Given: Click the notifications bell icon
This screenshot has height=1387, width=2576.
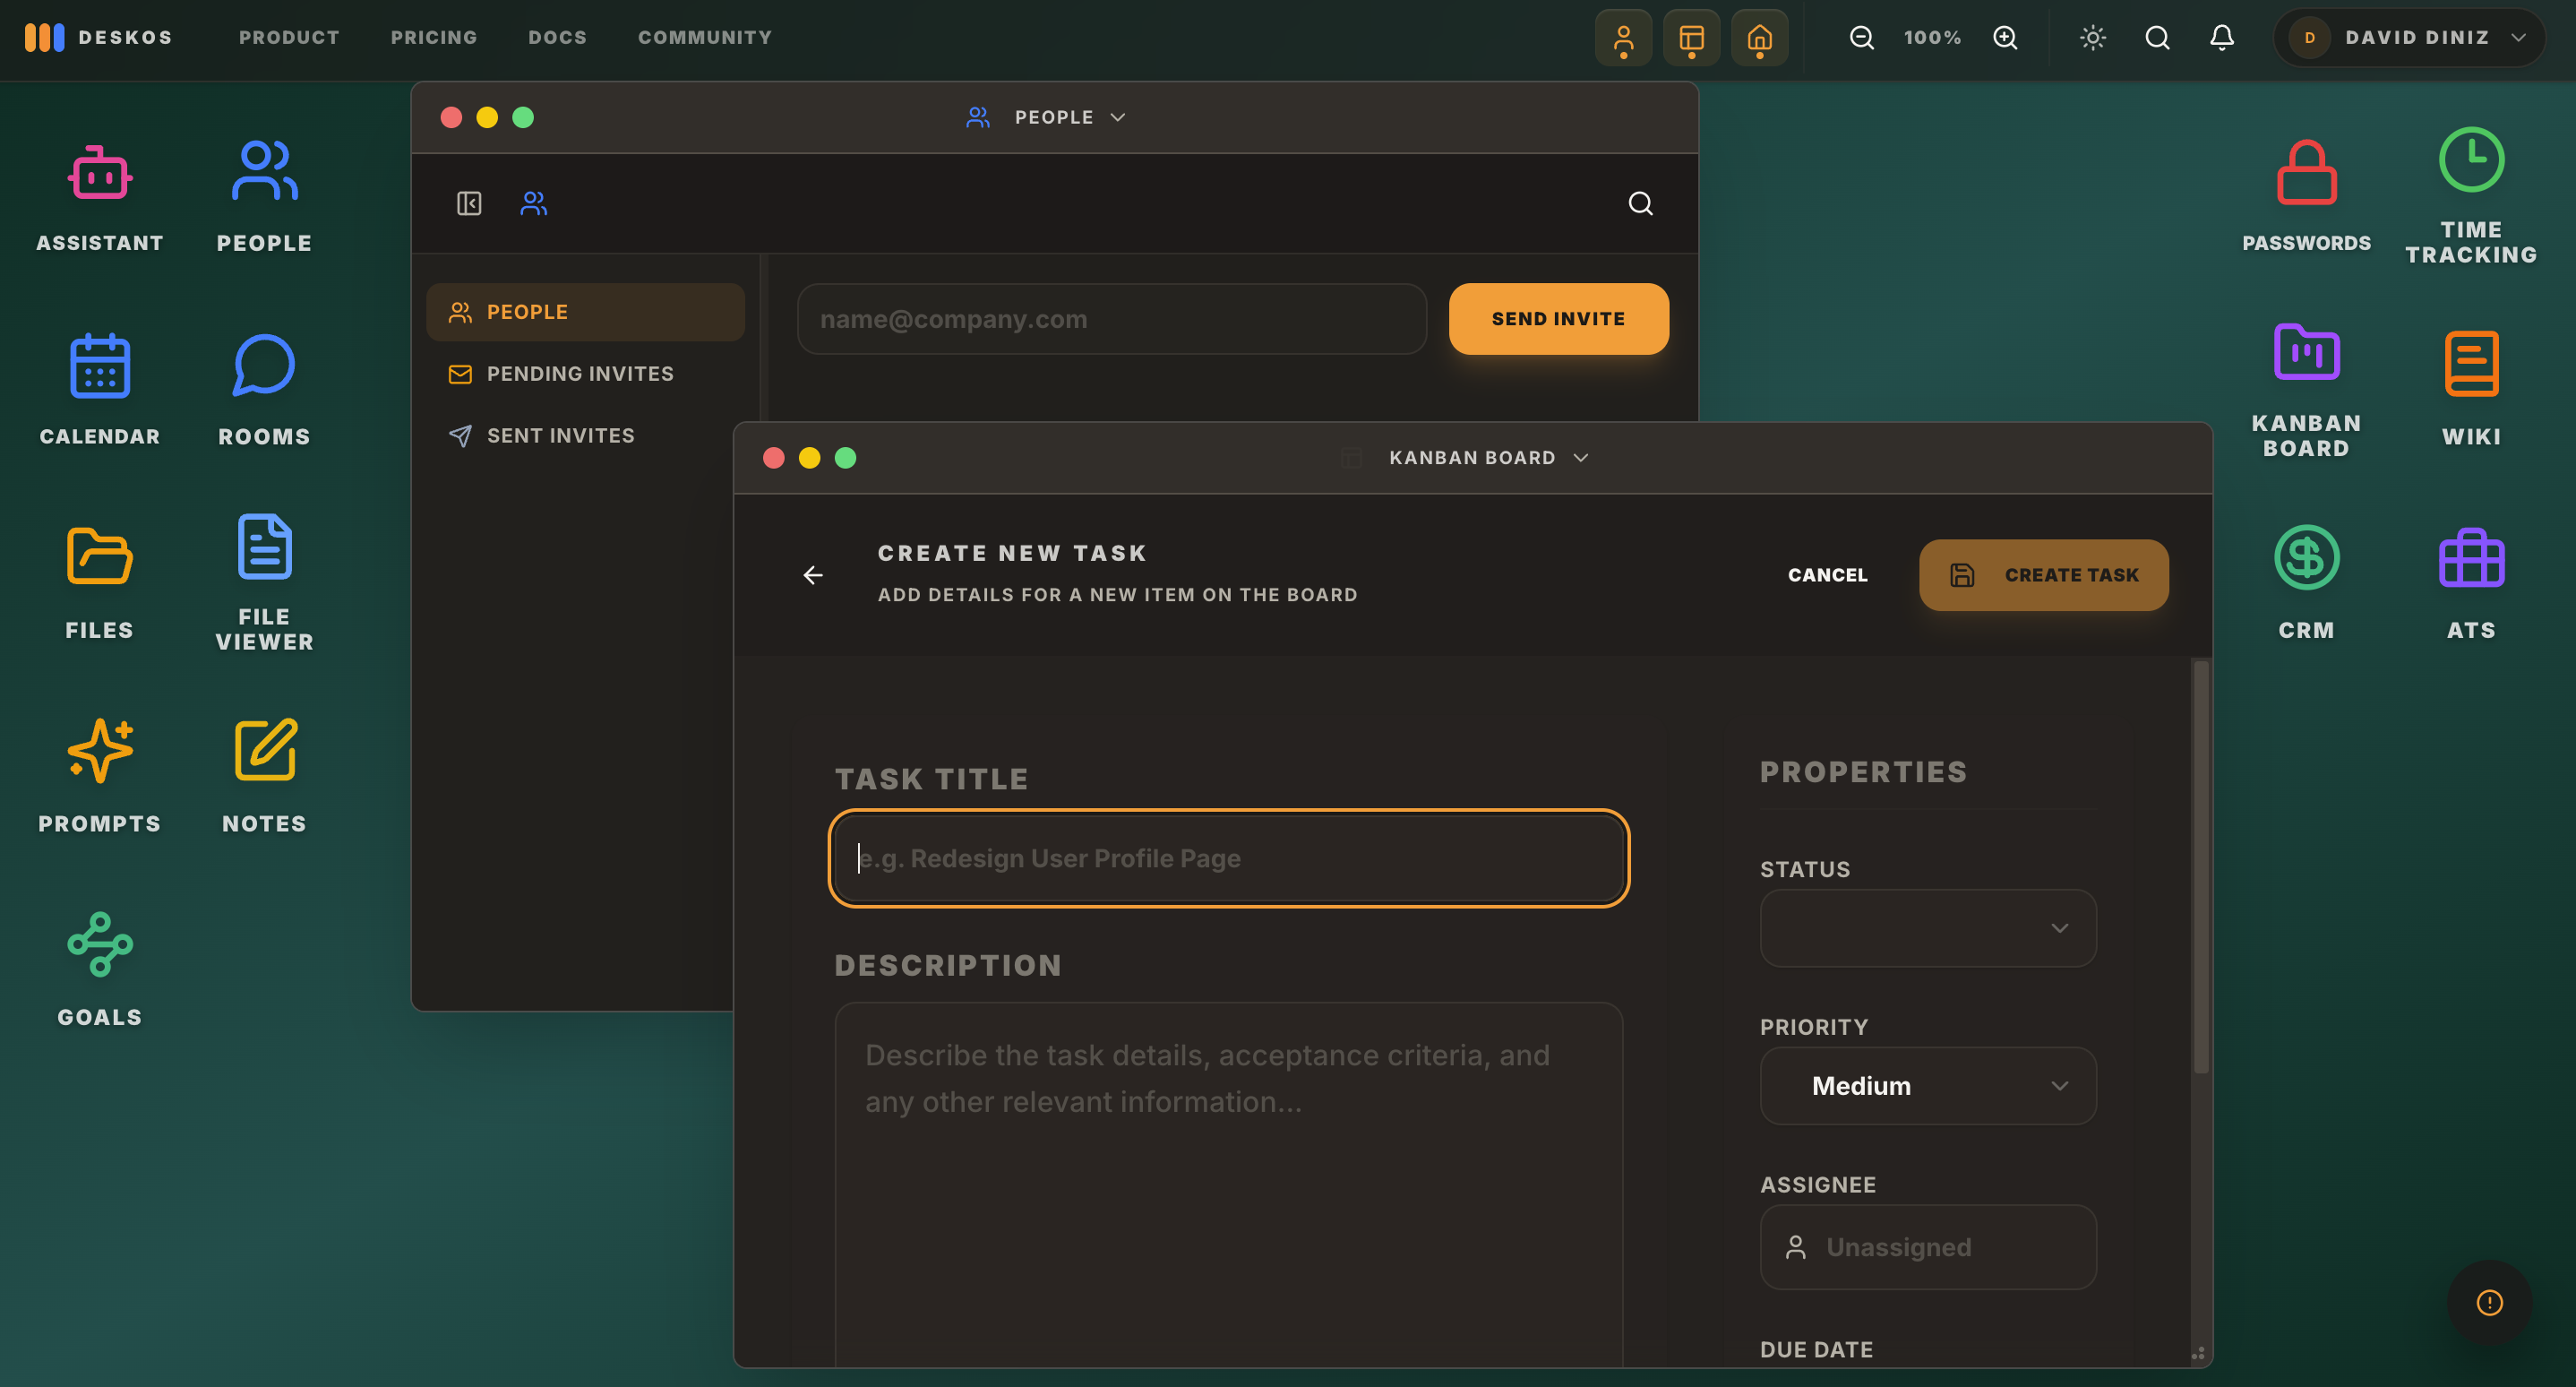Looking at the screenshot, I should (2221, 38).
